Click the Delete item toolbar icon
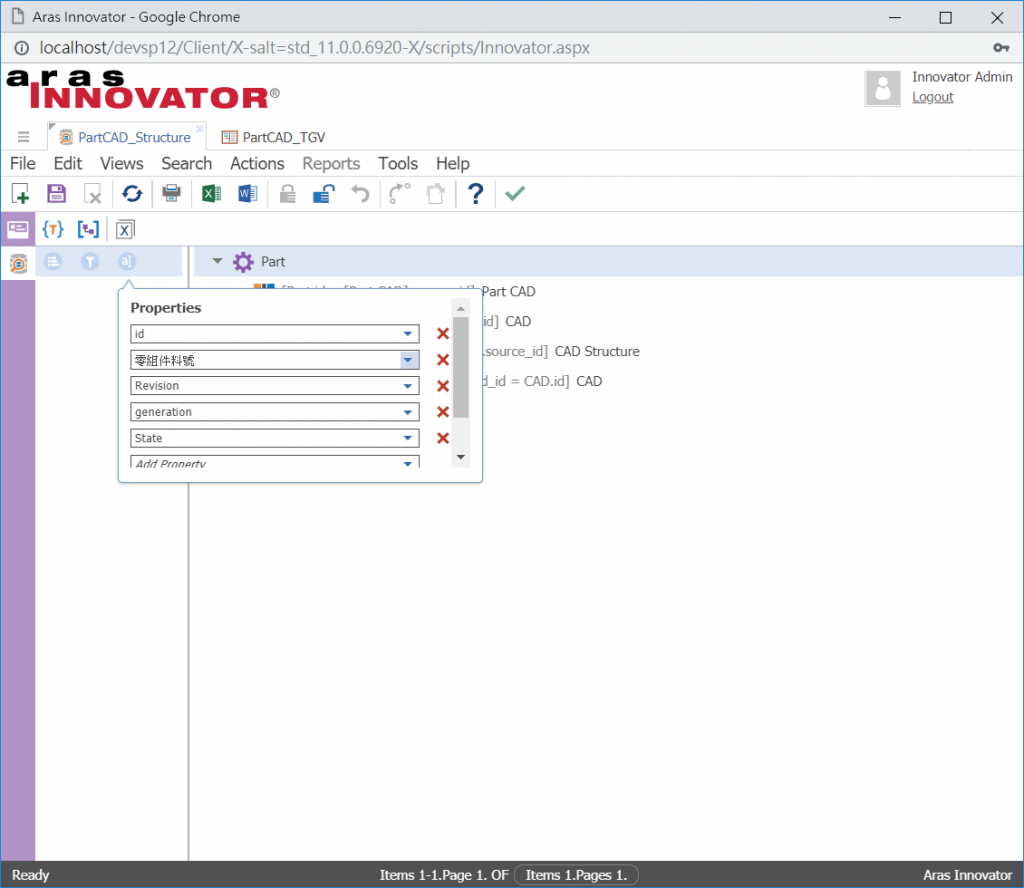Viewport: 1024px width, 888px height. coord(93,194)
